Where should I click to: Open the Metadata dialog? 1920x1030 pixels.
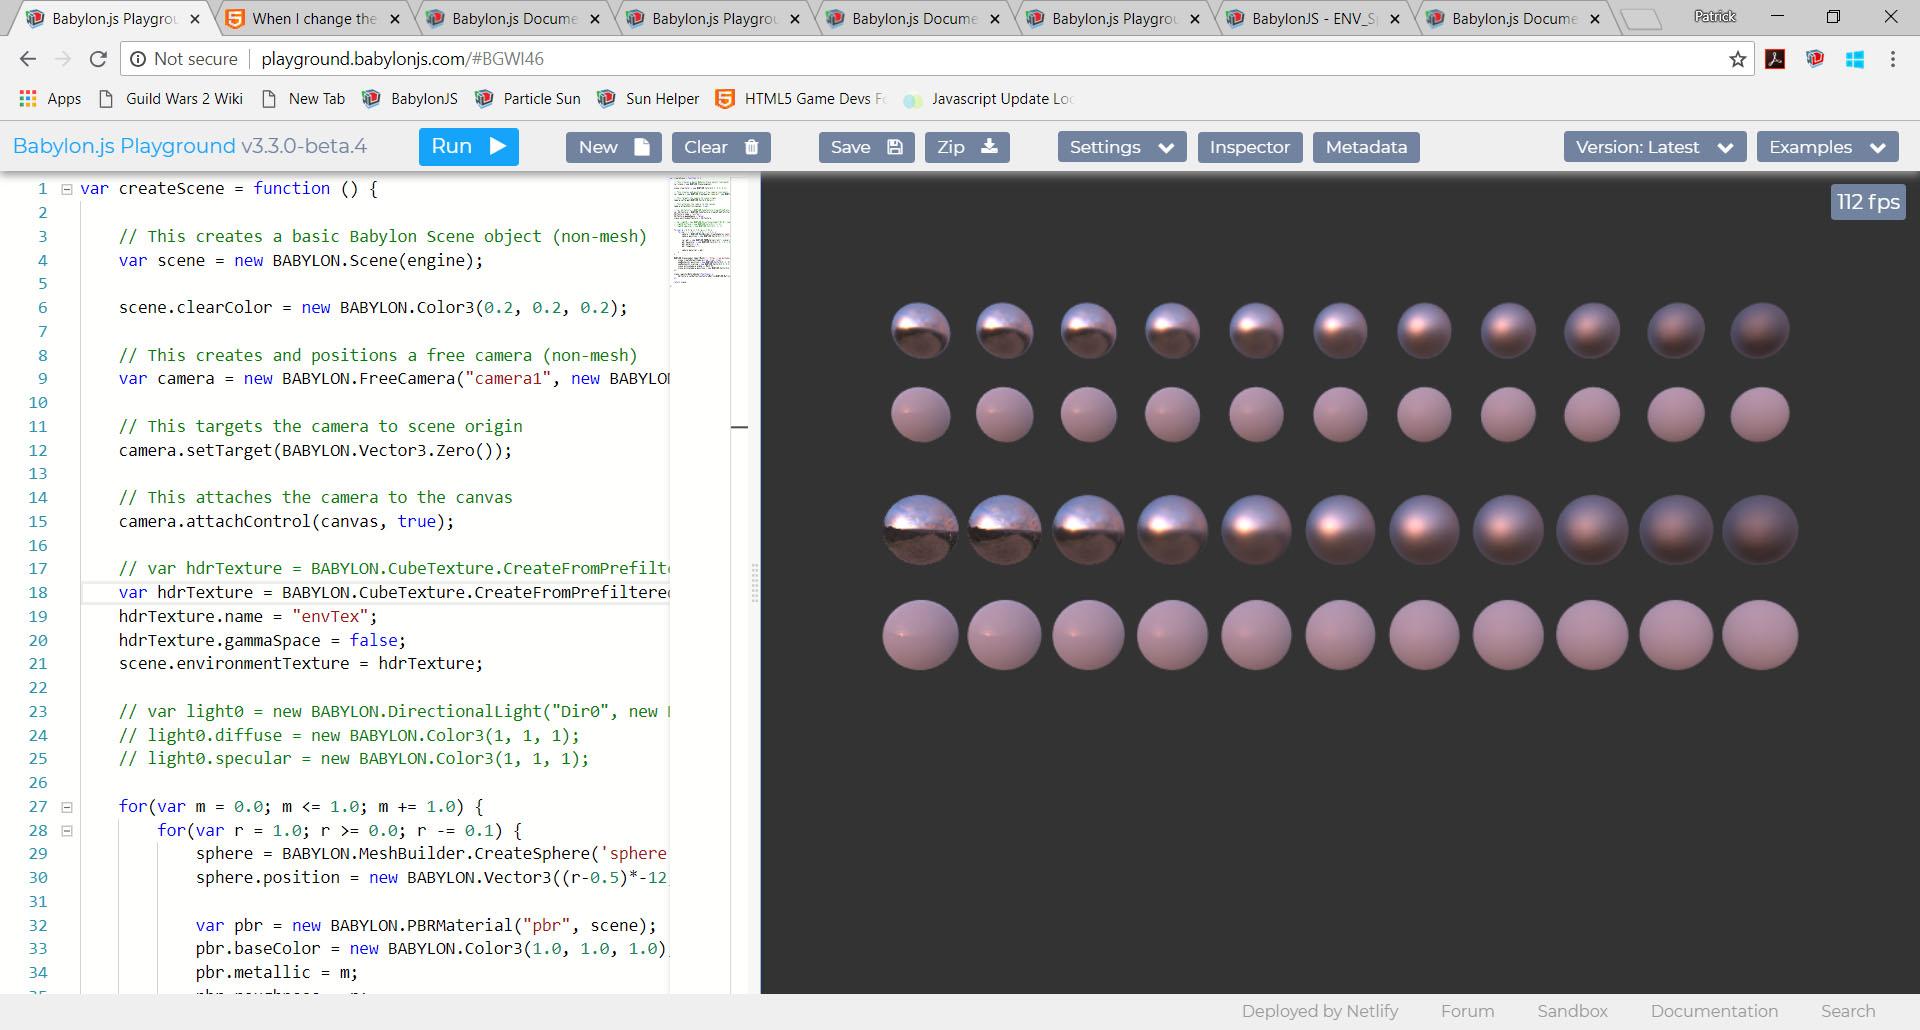(x=1366, y=147)
